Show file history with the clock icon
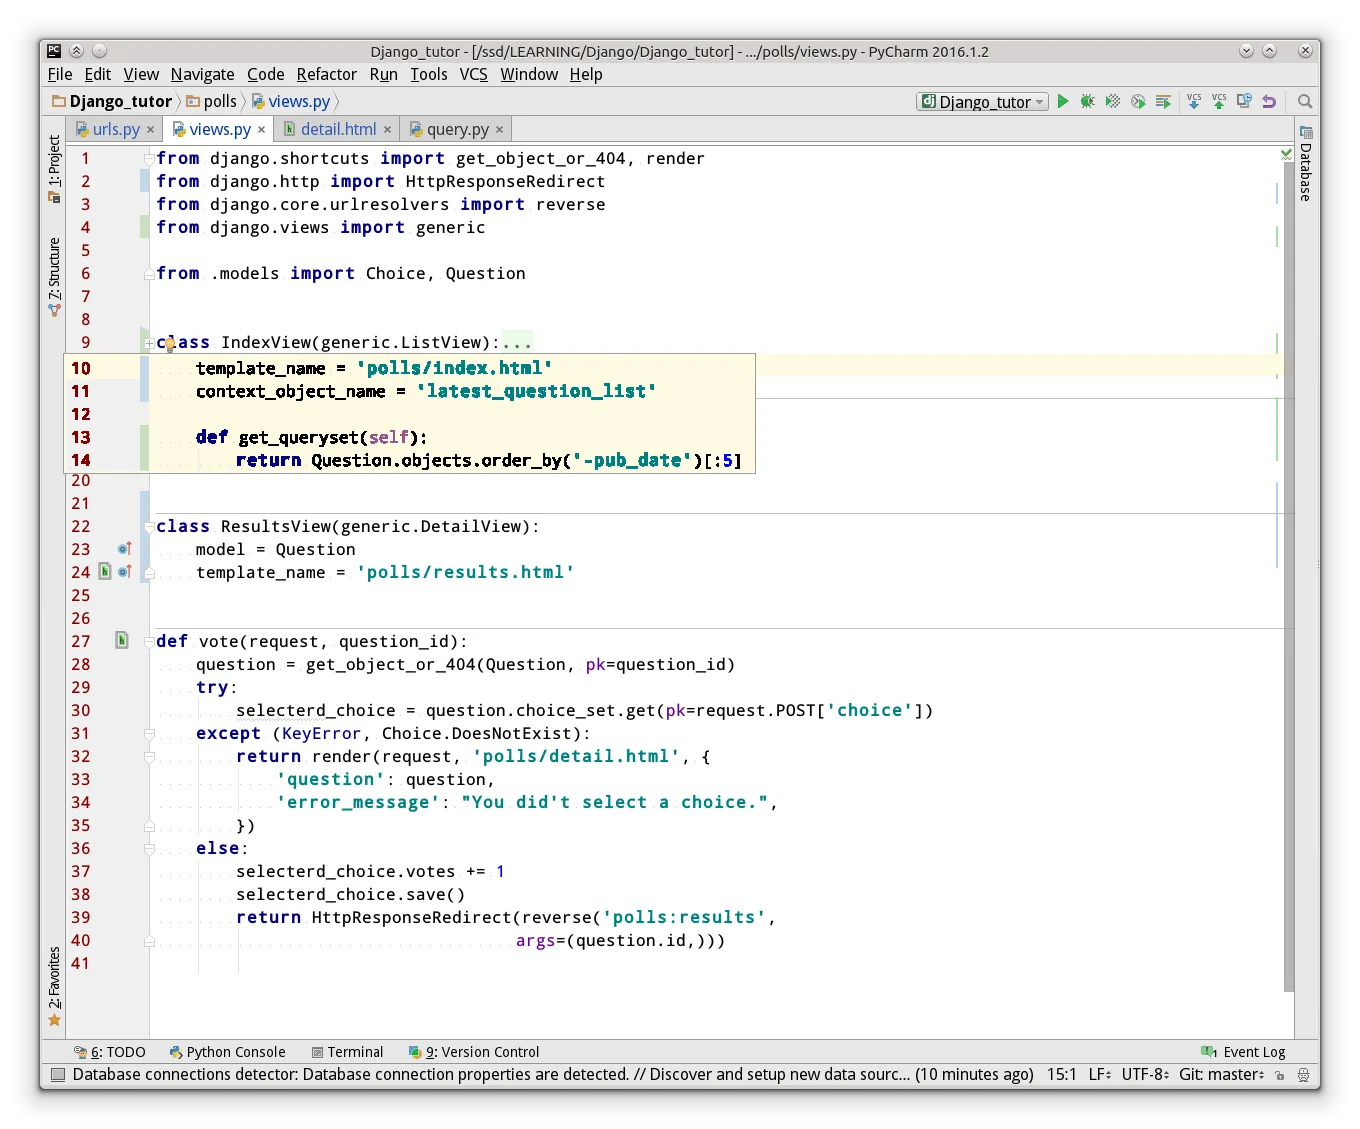Image resolution: width=1360 pixels, height=1129 pixels. click(x=1244, y=101)
